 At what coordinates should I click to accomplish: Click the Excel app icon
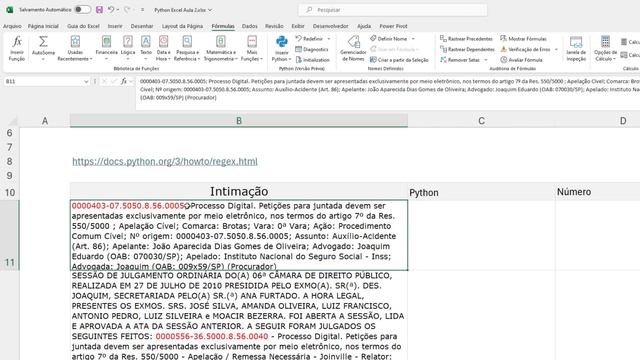pos(9,9)
